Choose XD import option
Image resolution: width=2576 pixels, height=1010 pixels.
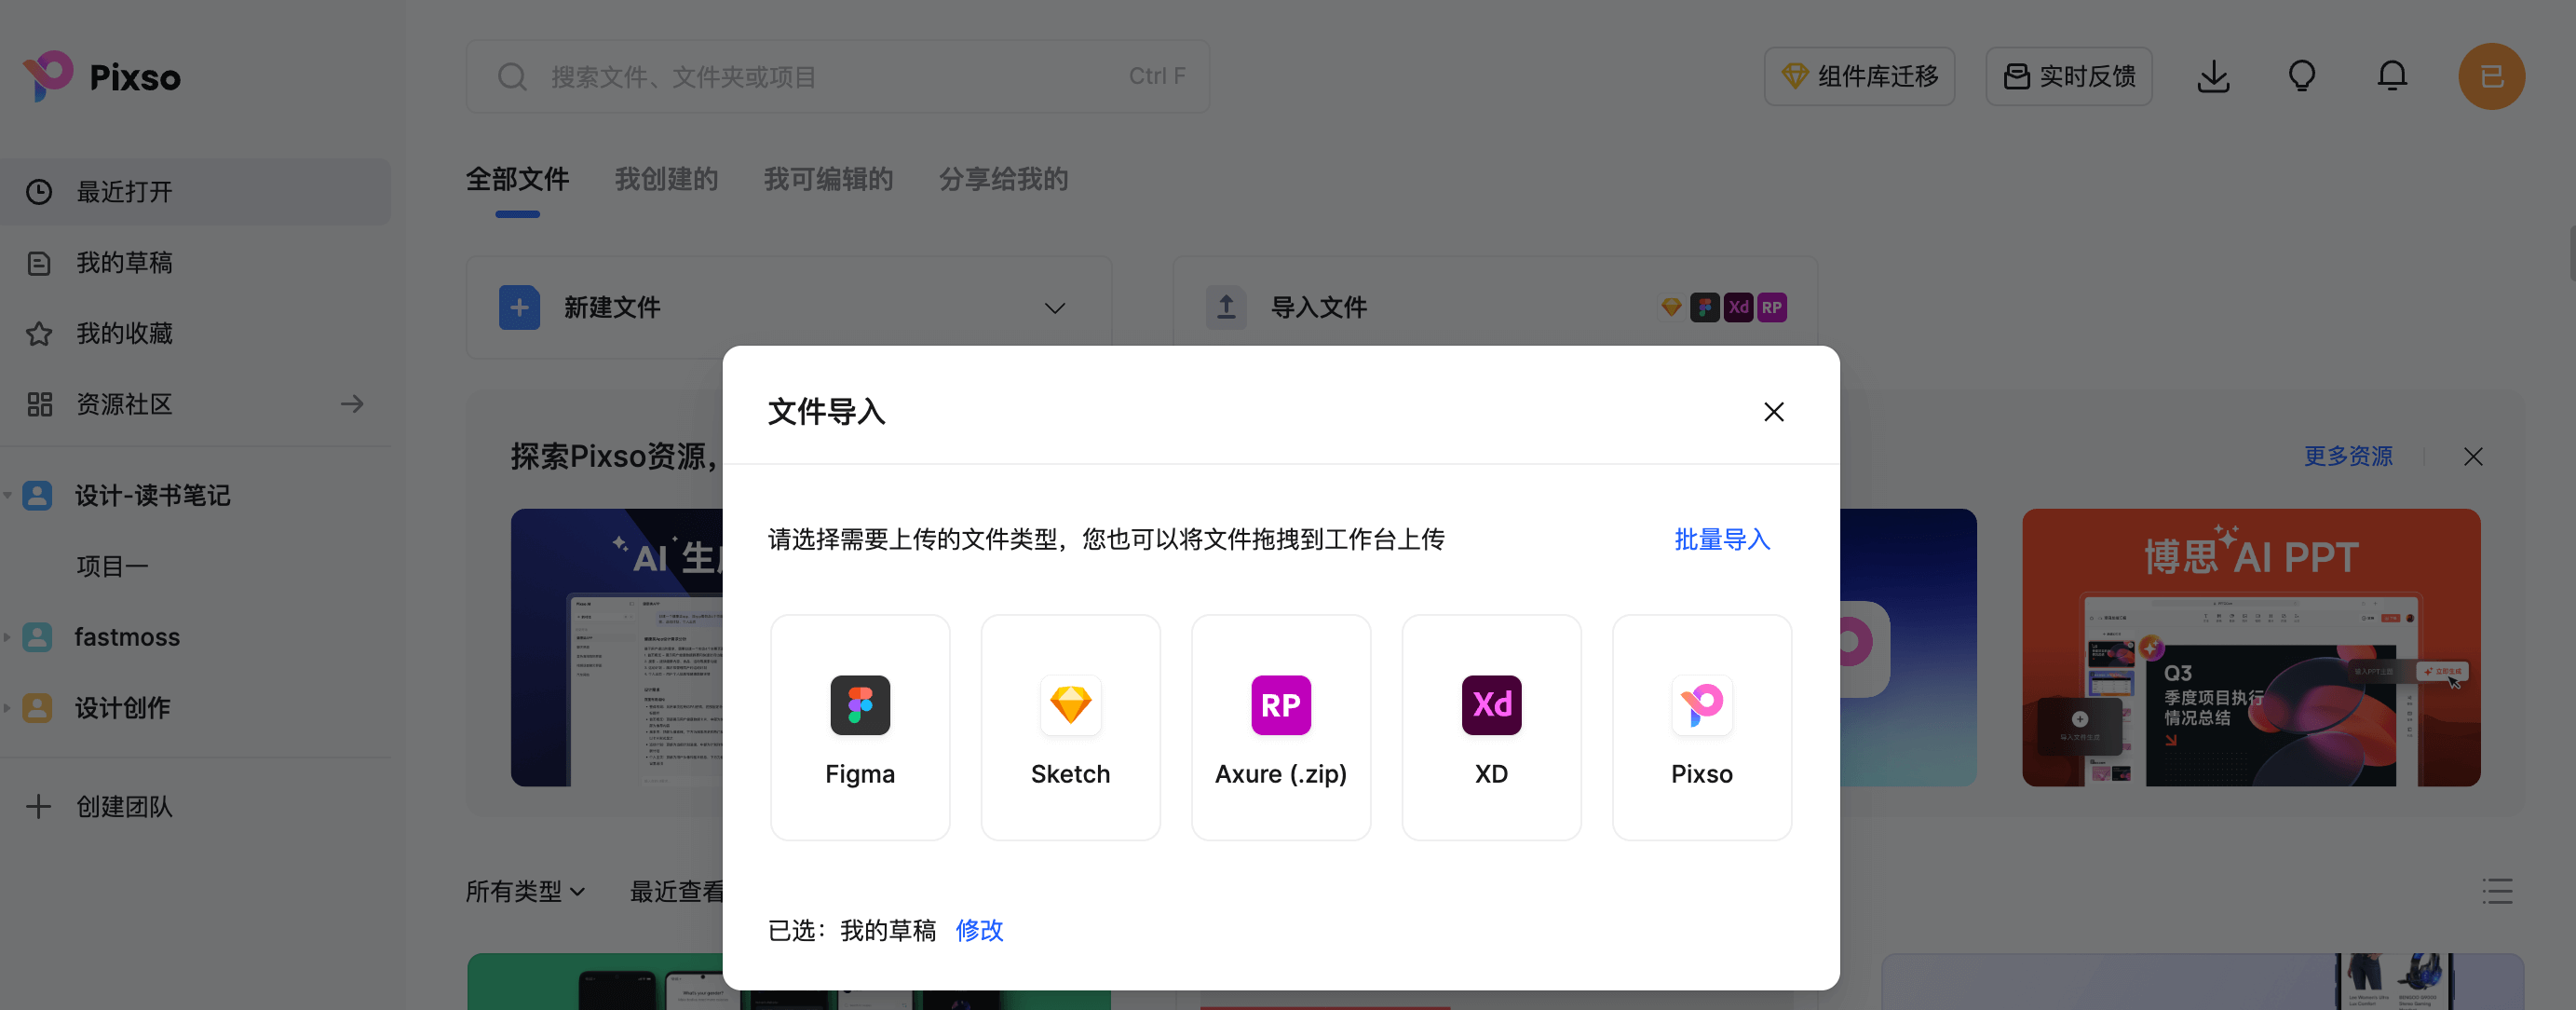tap(1491, 727)
